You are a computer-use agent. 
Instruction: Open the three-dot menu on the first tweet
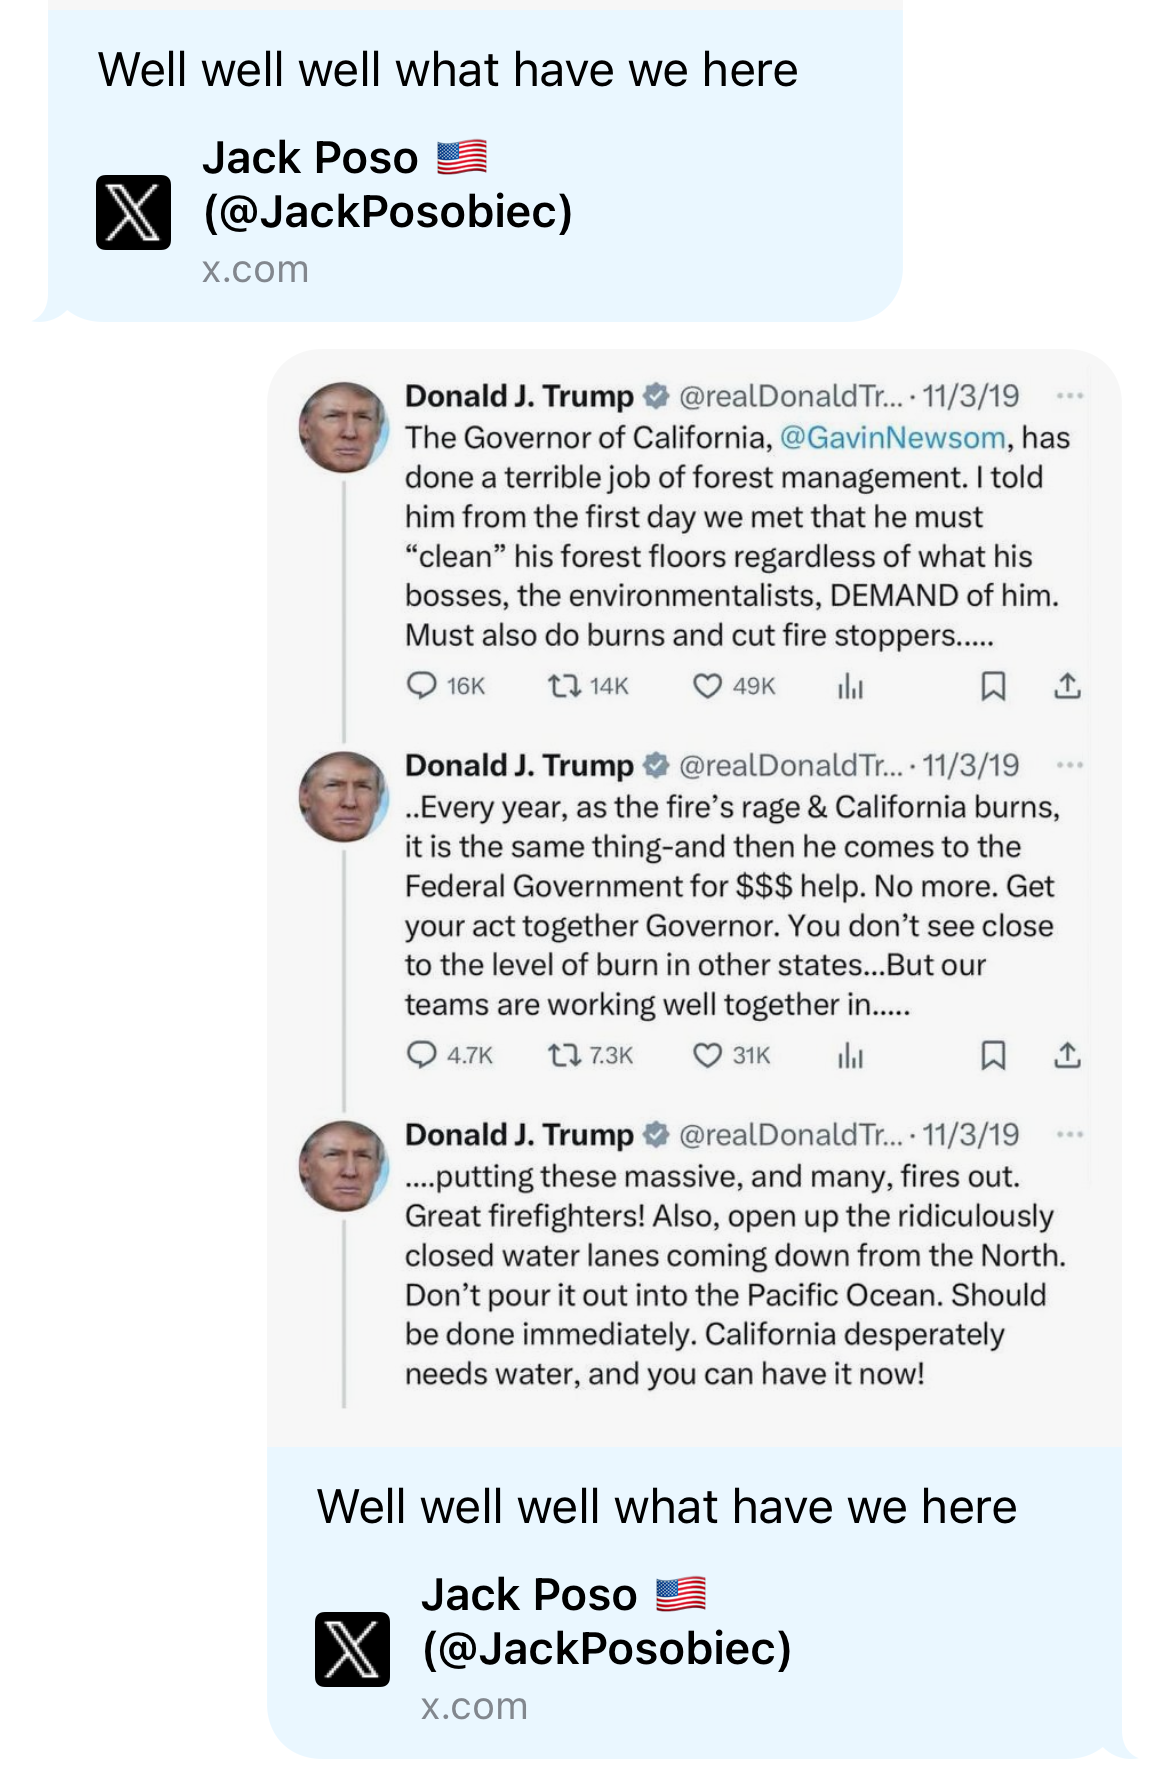1069,396
